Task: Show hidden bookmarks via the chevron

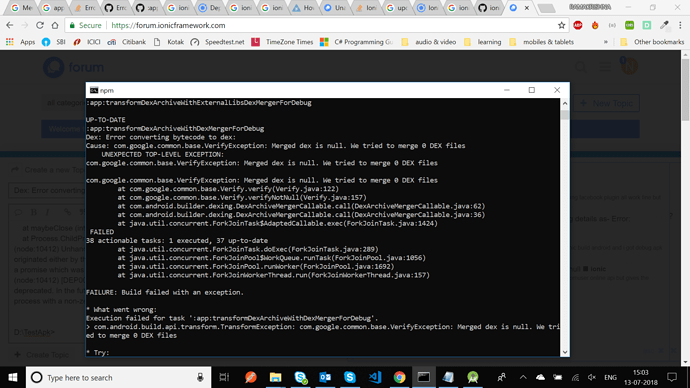Action: click(x=606, y=42)
